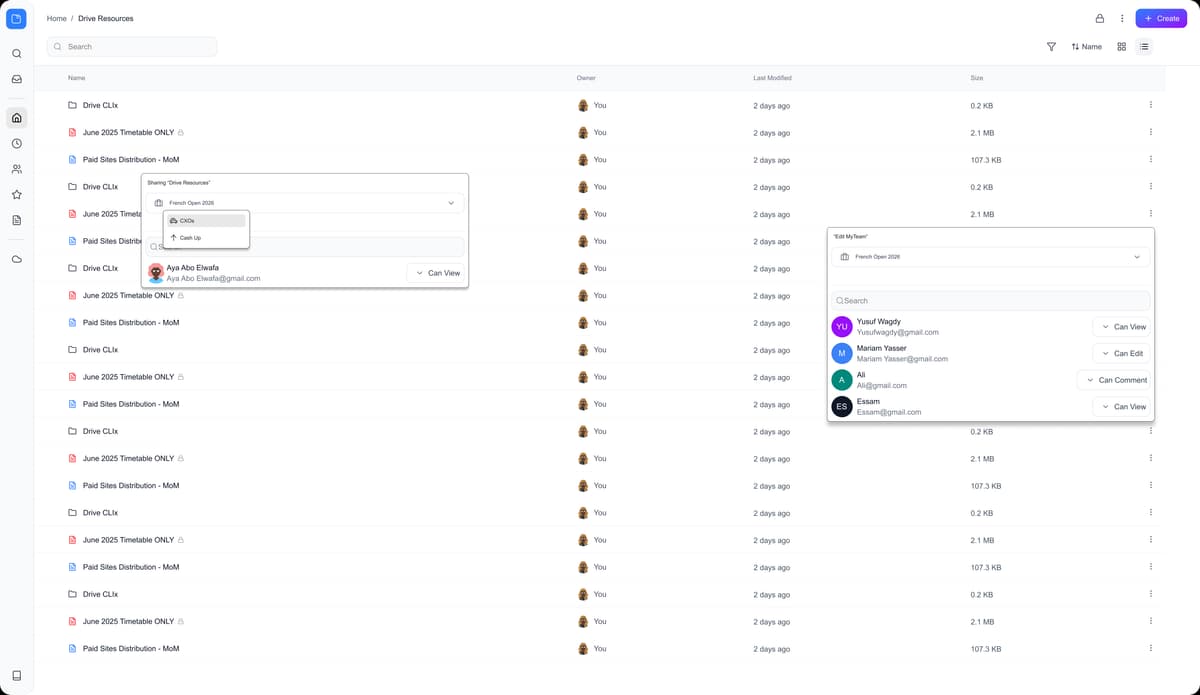Image resolution: width=1200 pixels, height=695 pixels.
Task: Select the Starred items star icon
Action: coord(16,194)
